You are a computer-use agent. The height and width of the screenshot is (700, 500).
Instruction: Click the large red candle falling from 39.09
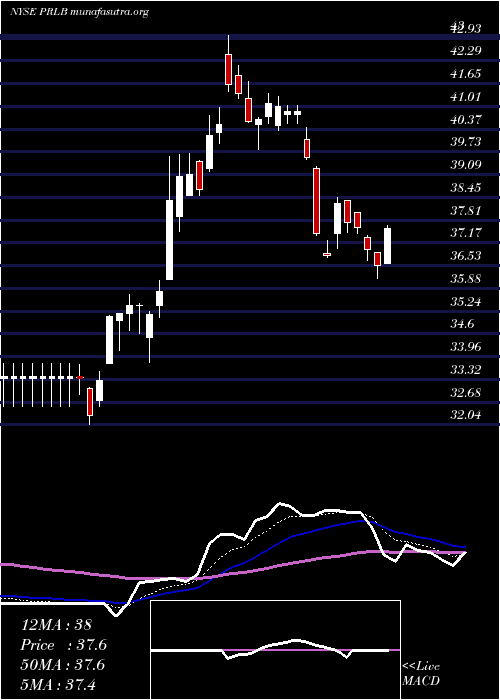click(x=317, y=200)
